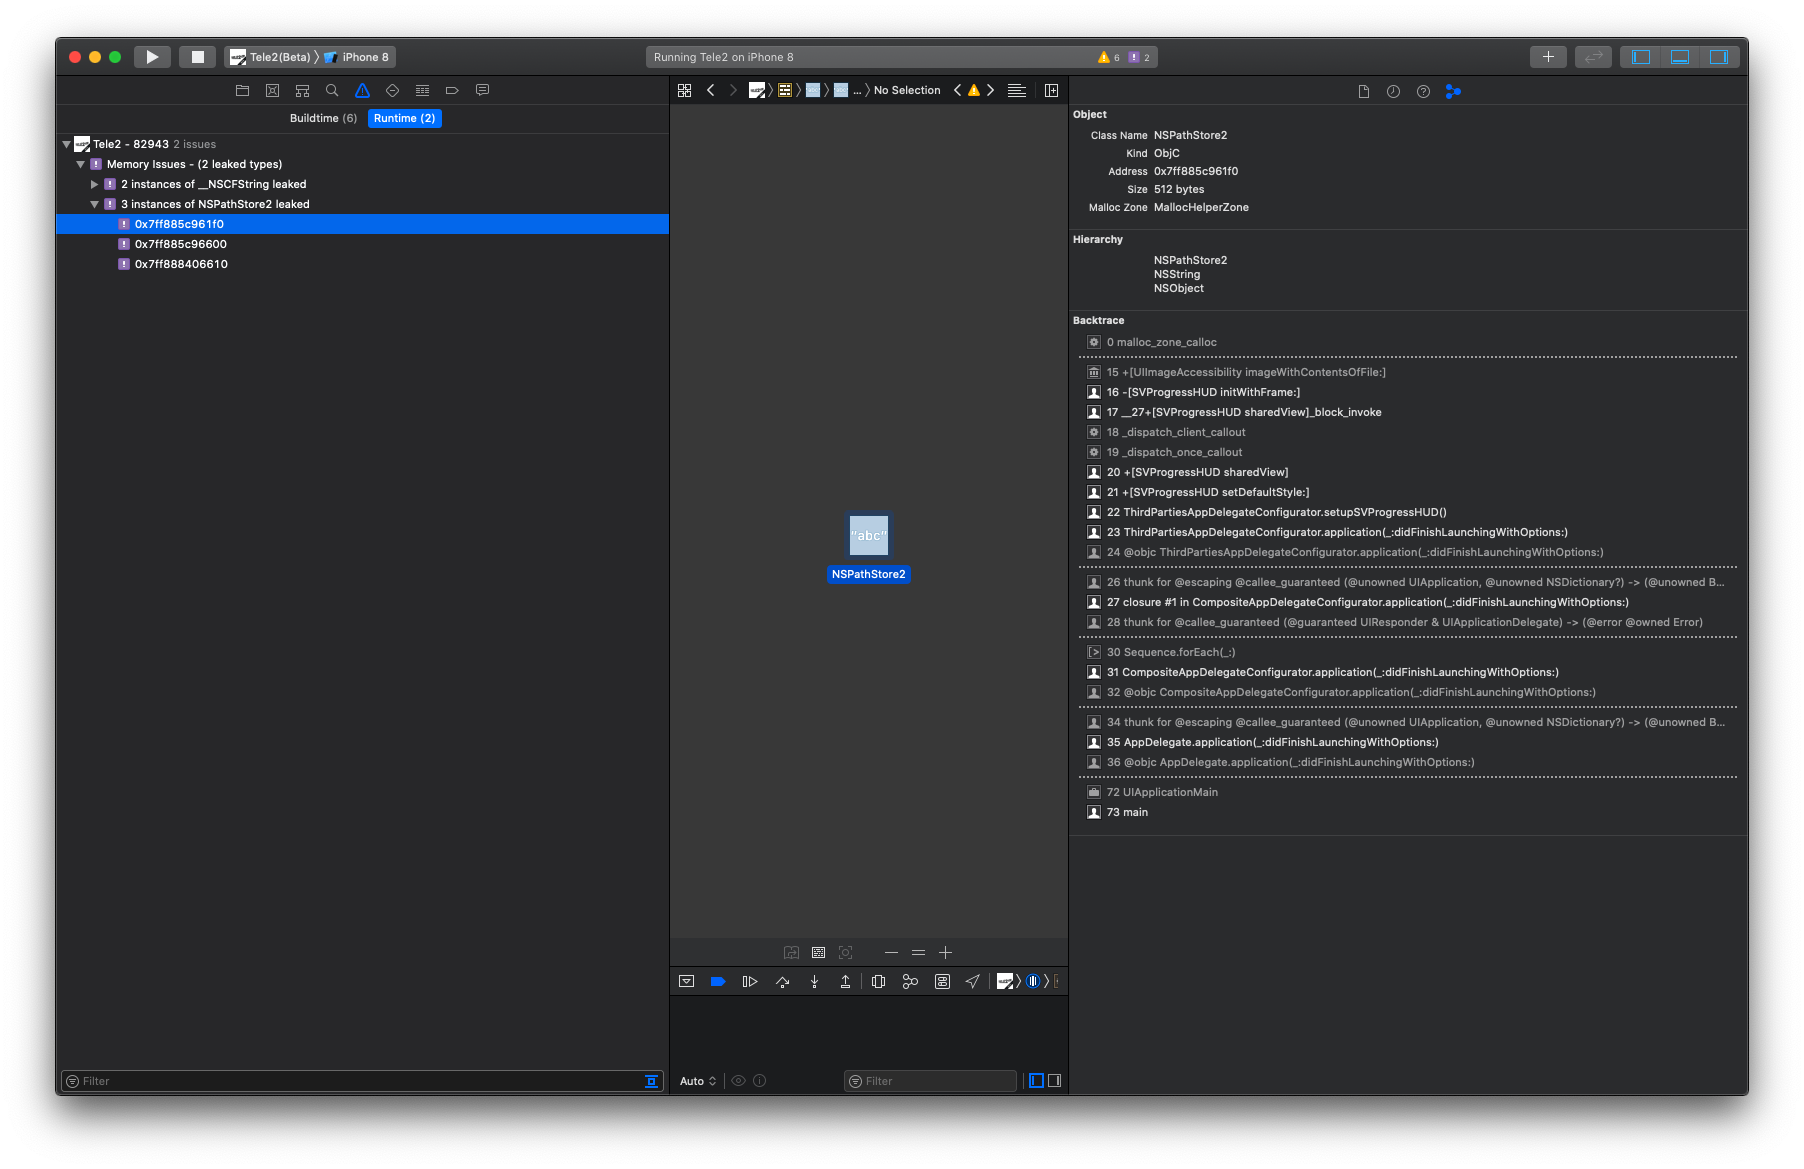Deactivate breakpoints blue tag button
This screenshot has height=1169, width=1804.
[718, 982]
